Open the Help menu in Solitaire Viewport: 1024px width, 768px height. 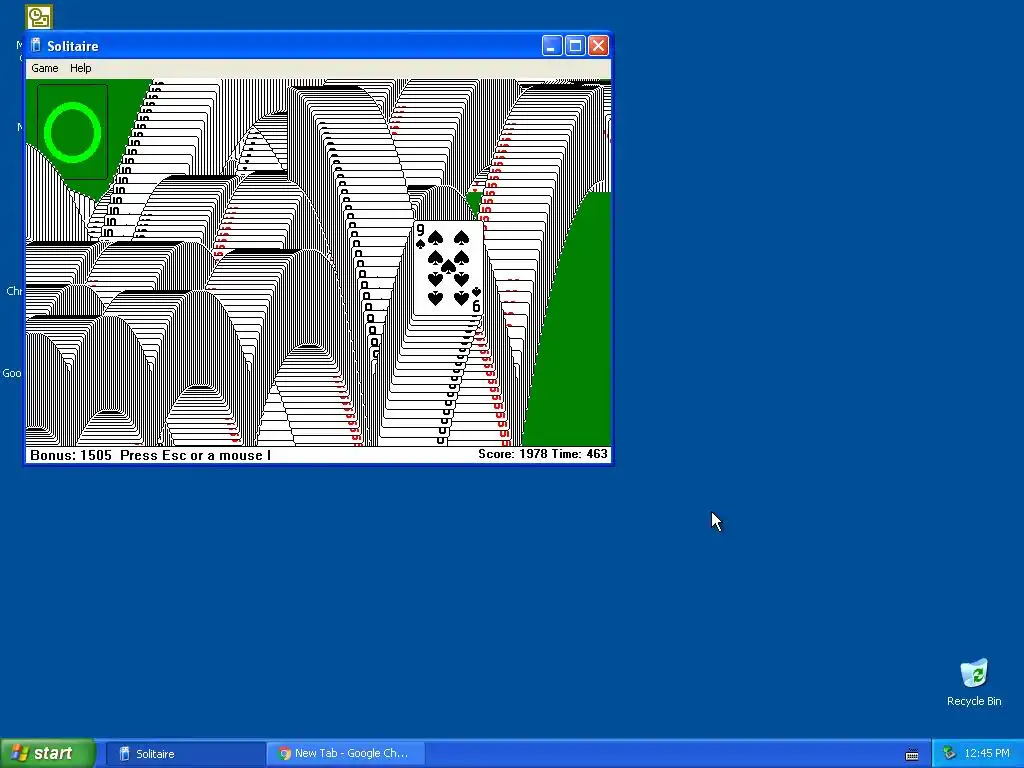[x=80, y=68]
